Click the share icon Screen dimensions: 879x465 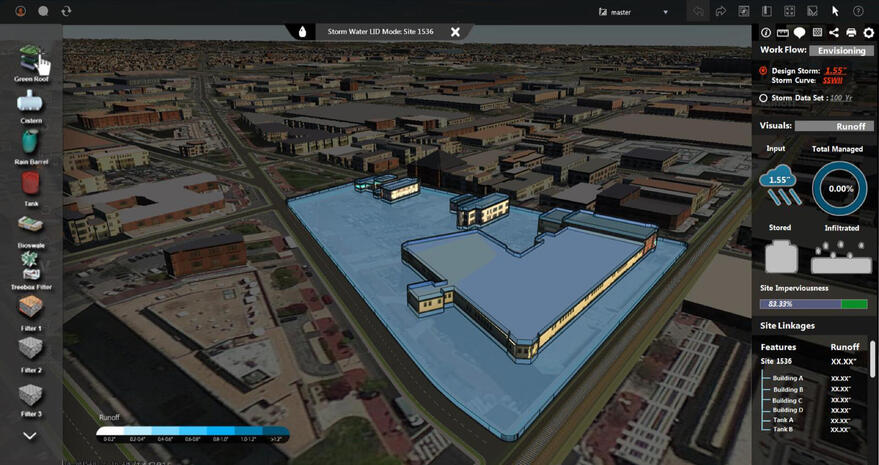[834, 33]
